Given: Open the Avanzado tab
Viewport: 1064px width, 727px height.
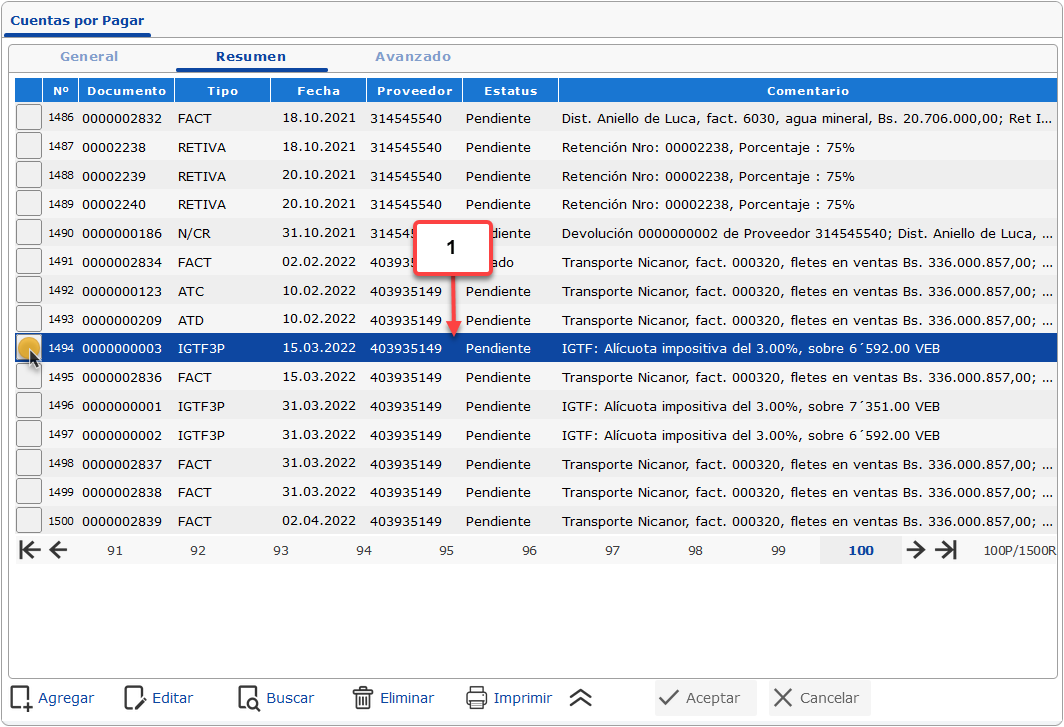Looking at the screenshot, I should pos(413,57).
